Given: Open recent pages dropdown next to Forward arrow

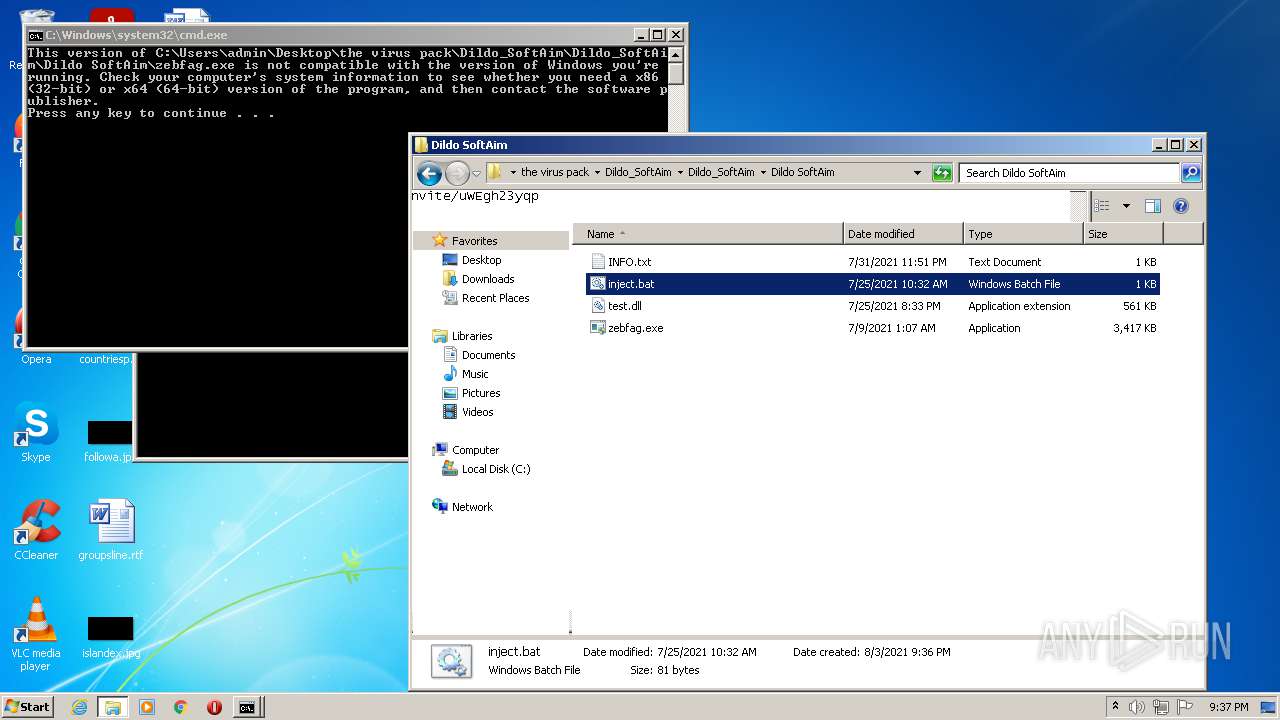Looking at the screenshot, I should (x=476, y=173).
